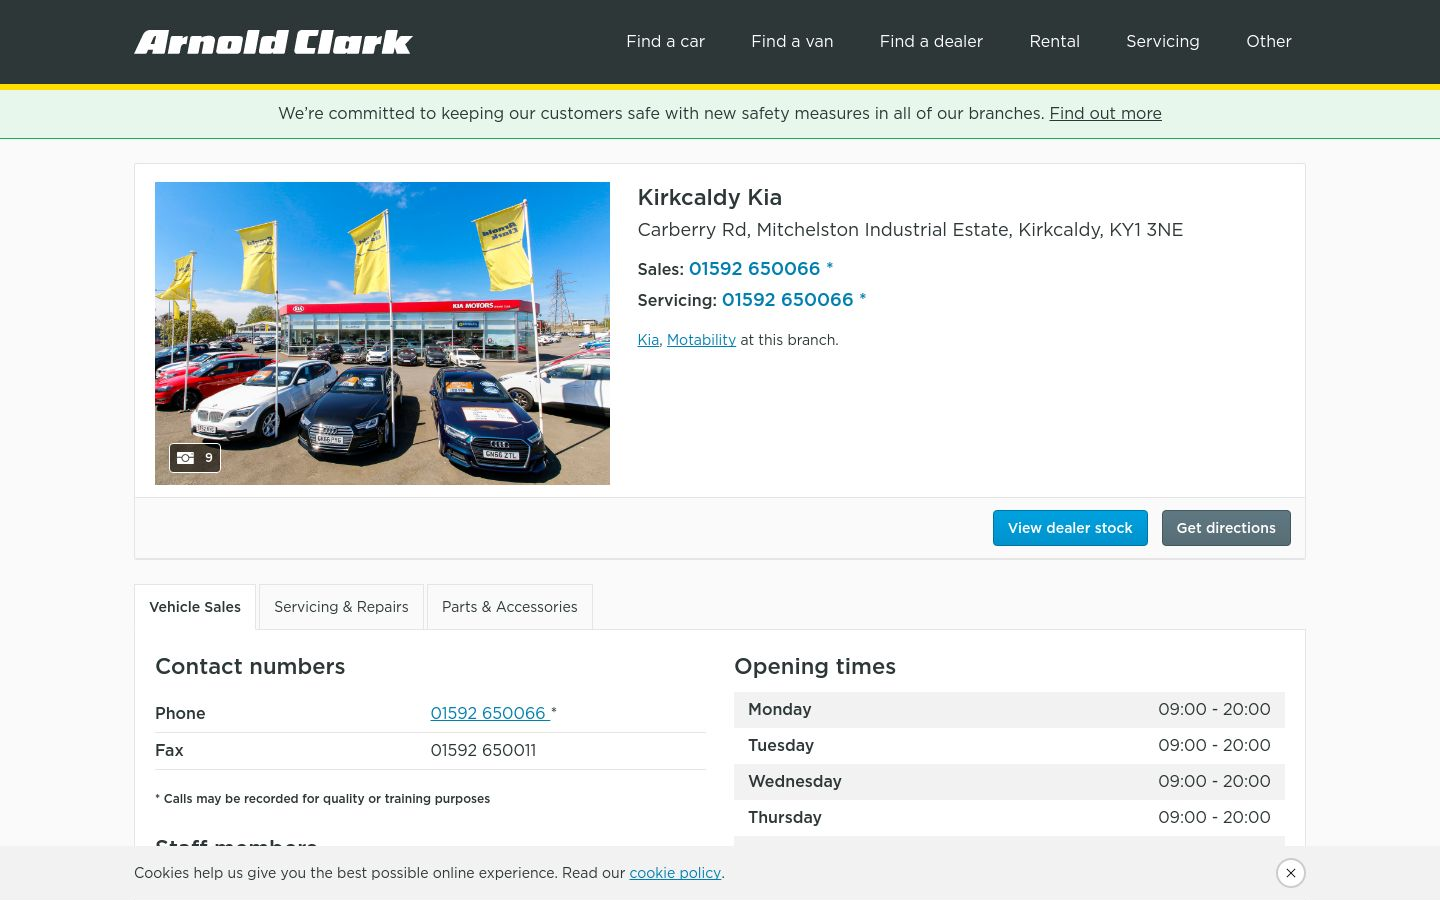The image size is (1440, 900).
Task: Open the Kia brand link
Action: click(648, 340)
